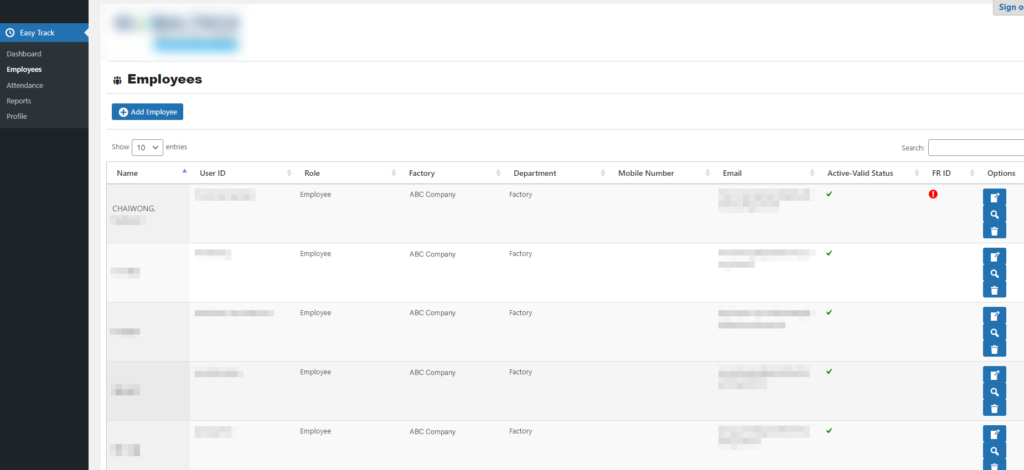Viewport: 1024px width, 470px height.
Task: Click the green checkmark in the second employee row
Action: pyautogui.click(x=829, y=253)
